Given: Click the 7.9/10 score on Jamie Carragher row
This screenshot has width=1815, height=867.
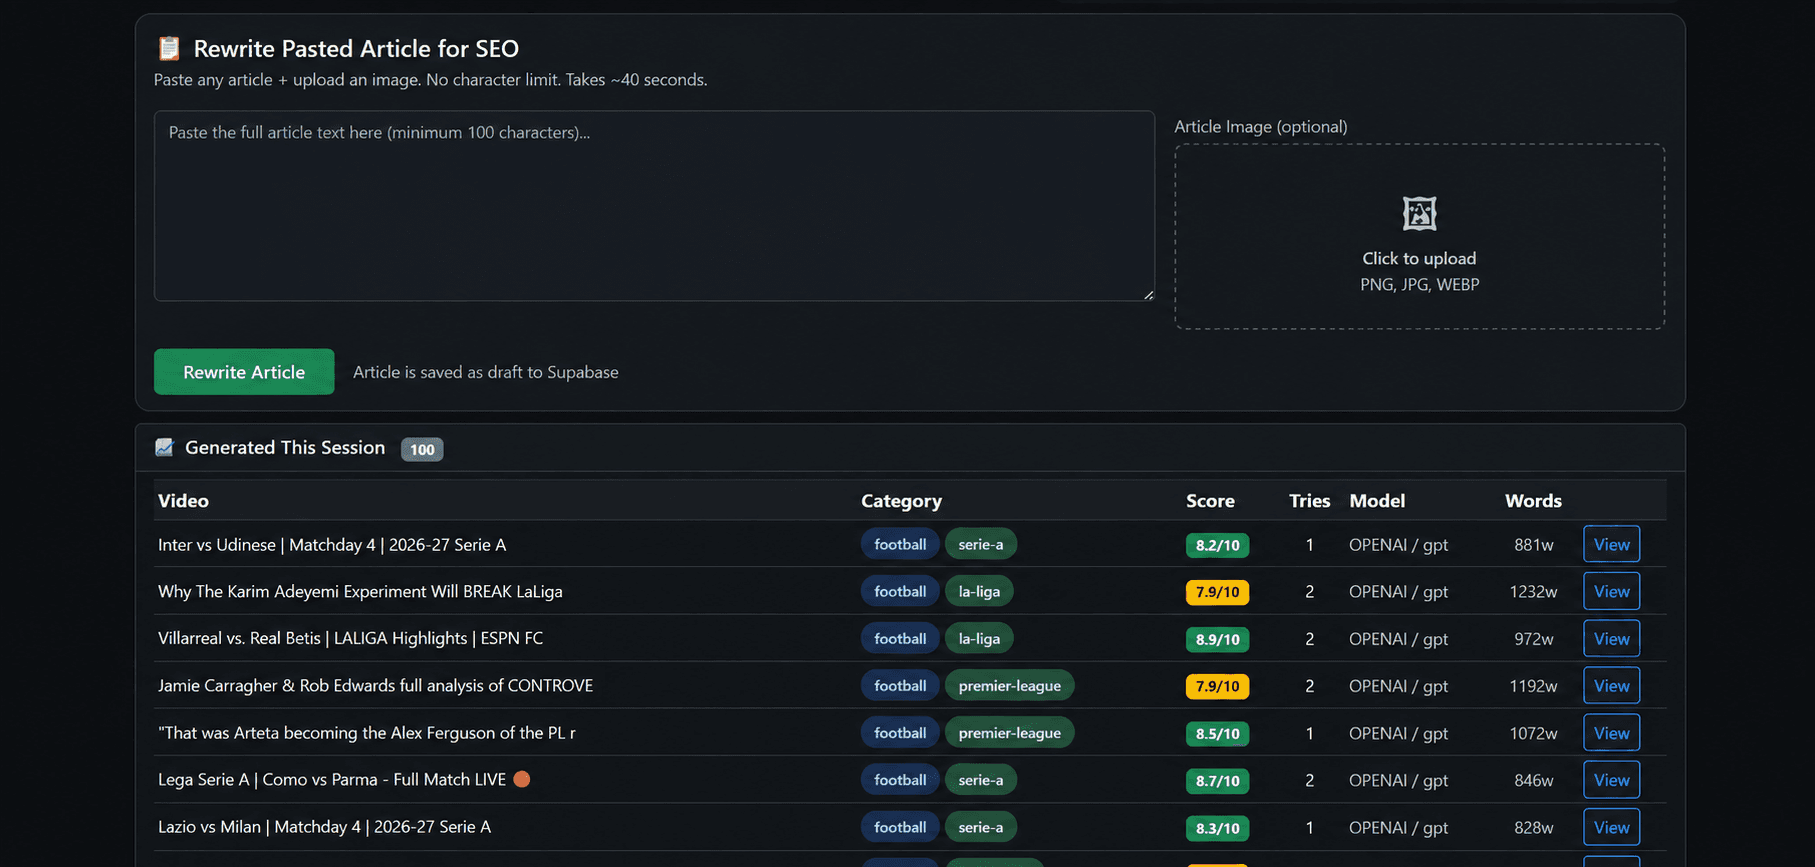Looking at the screenshot, I should point(1217,686).
